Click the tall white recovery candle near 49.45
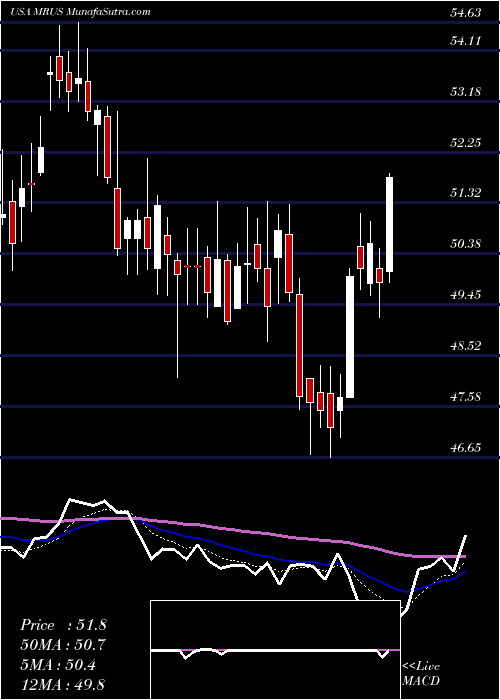The image size is (500, 700). pyautogui.click(x=350, y=337)
